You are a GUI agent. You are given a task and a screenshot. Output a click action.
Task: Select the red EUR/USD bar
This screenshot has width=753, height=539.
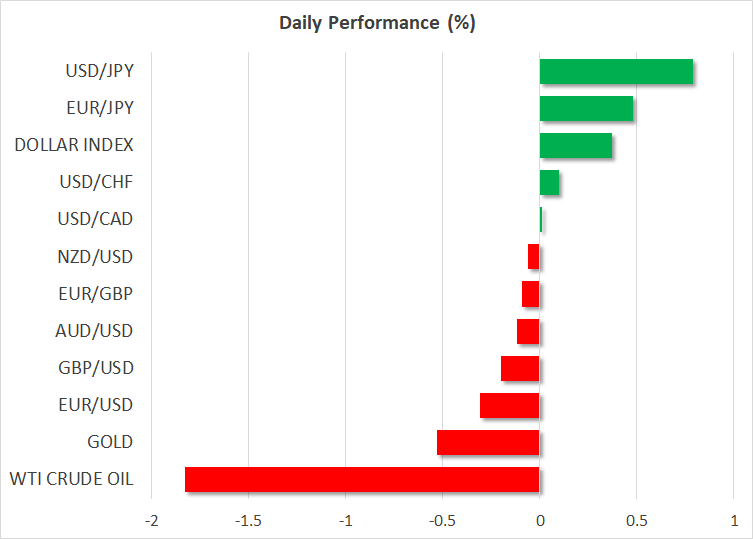coord(510,405)
